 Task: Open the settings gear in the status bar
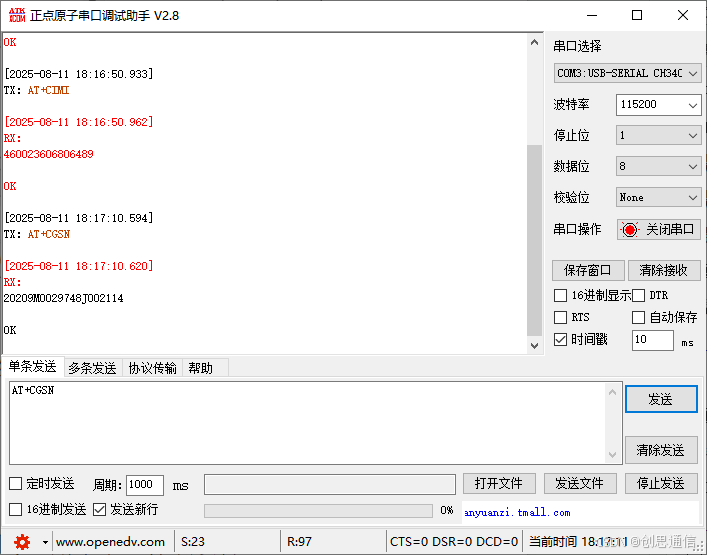point(22,541)
